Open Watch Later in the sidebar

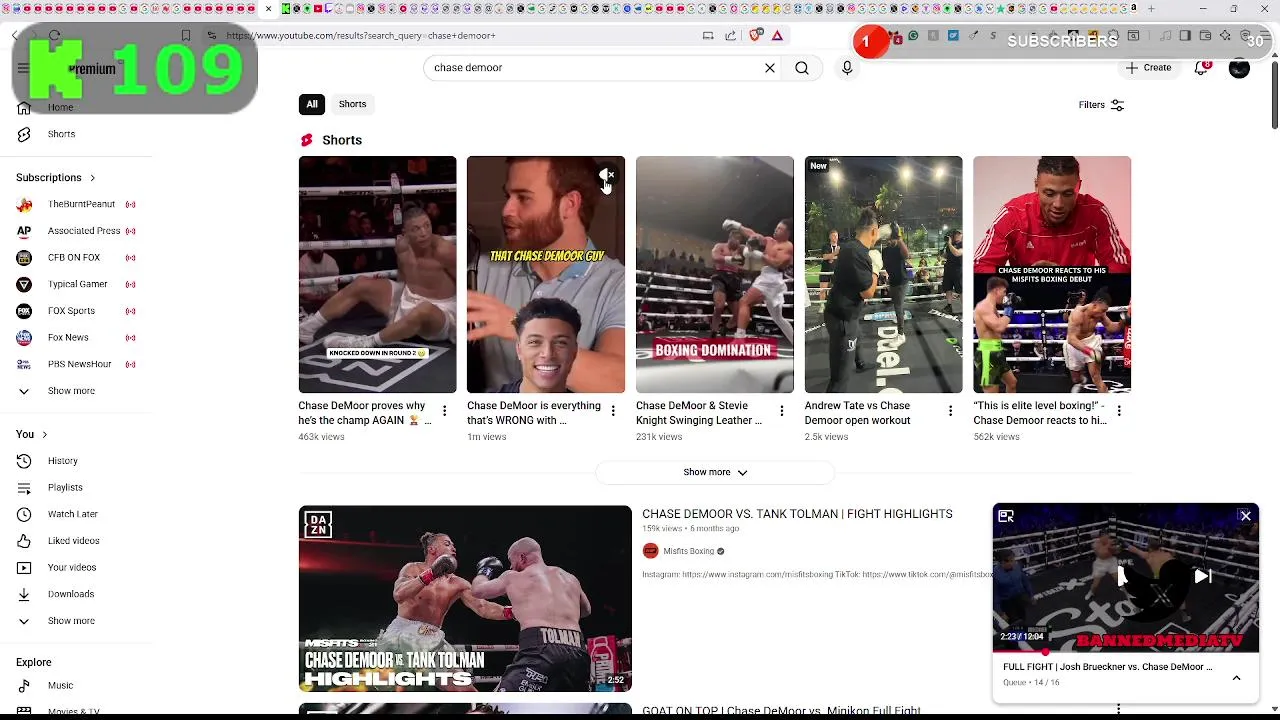[x=72, y=514]
